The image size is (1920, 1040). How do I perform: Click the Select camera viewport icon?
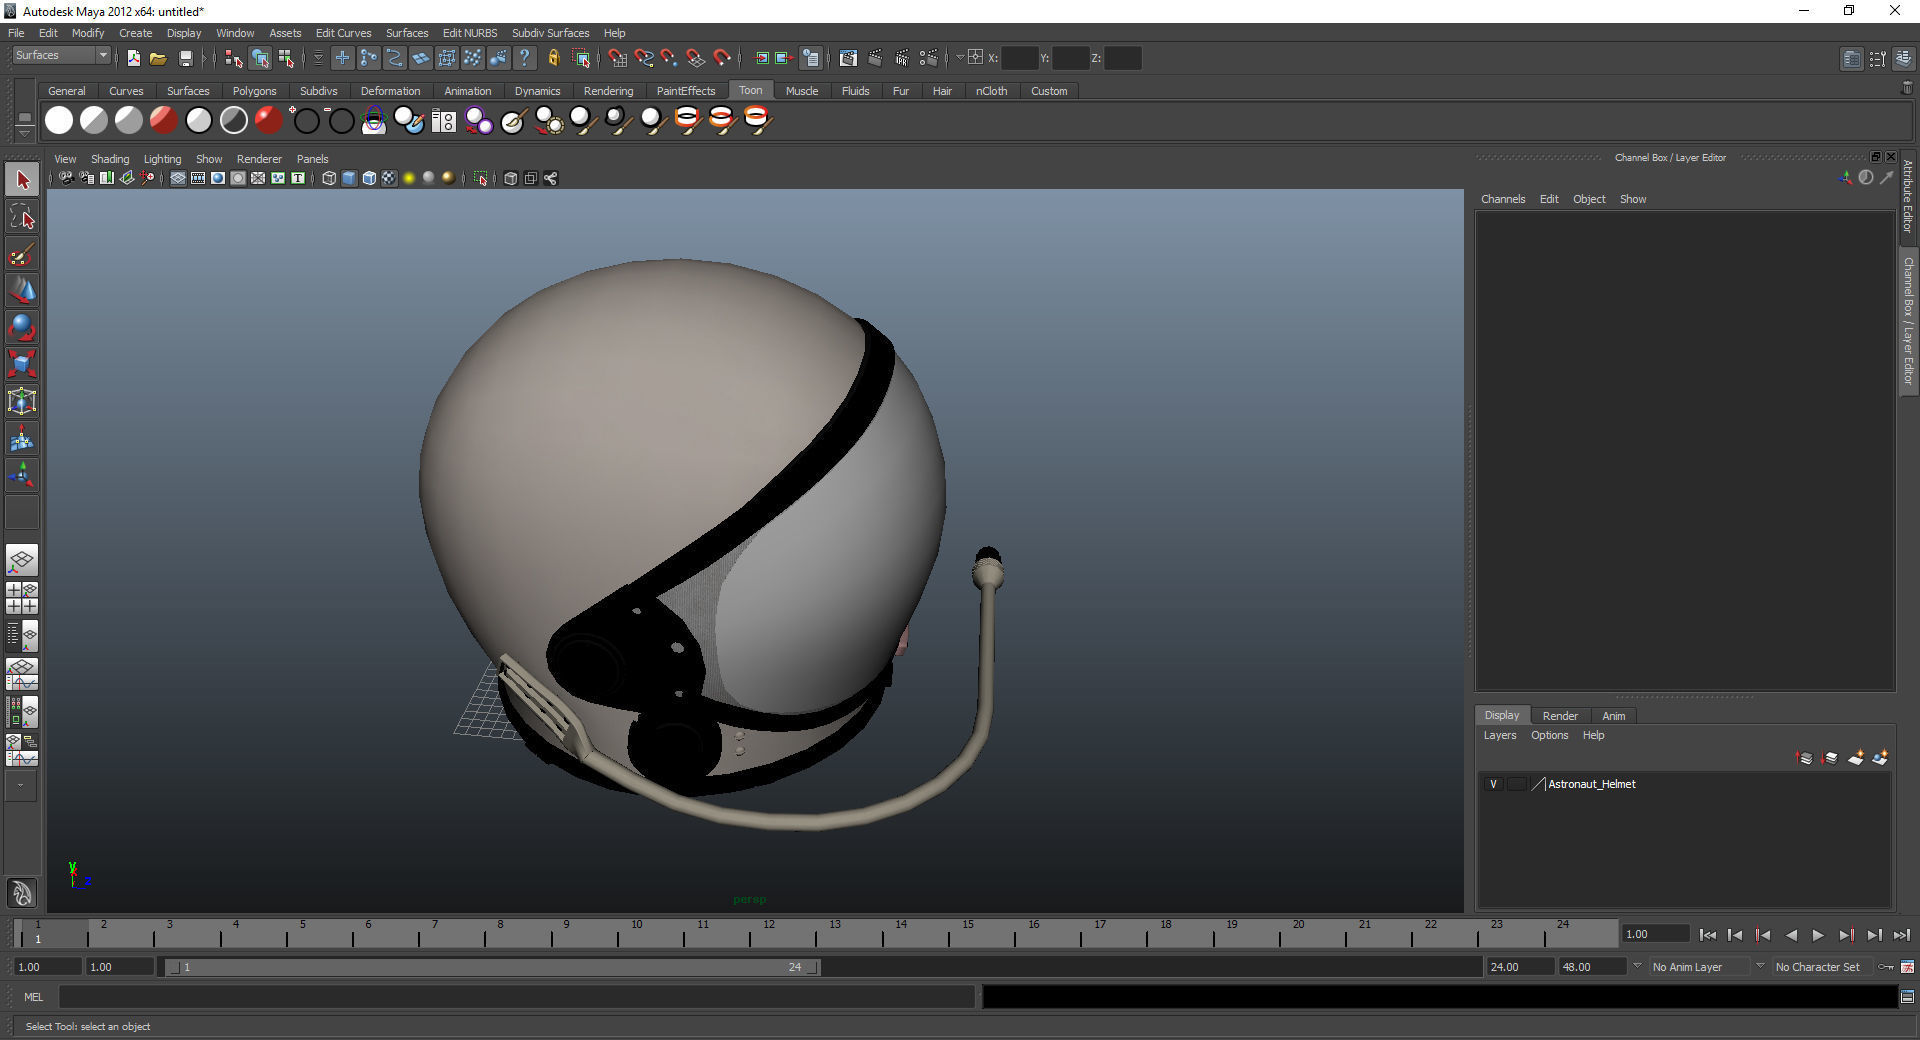click(66, 178)
